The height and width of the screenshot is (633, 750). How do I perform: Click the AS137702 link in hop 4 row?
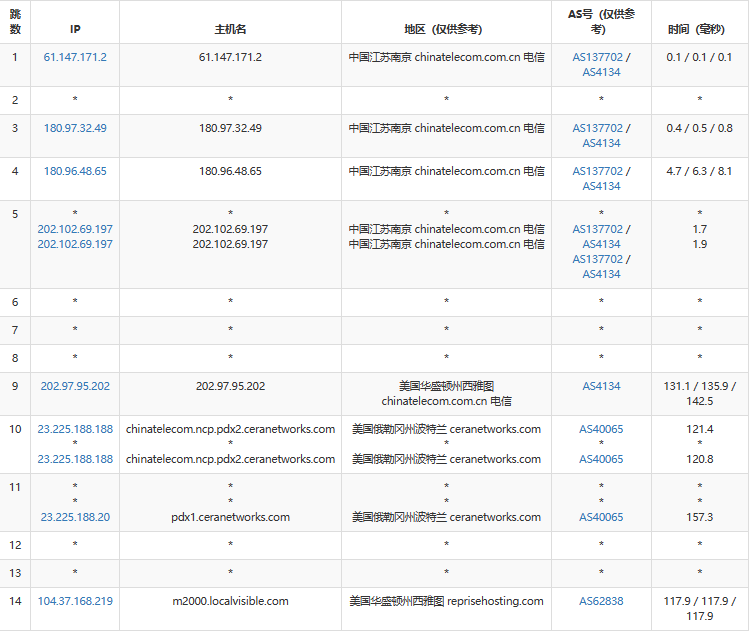597,171
